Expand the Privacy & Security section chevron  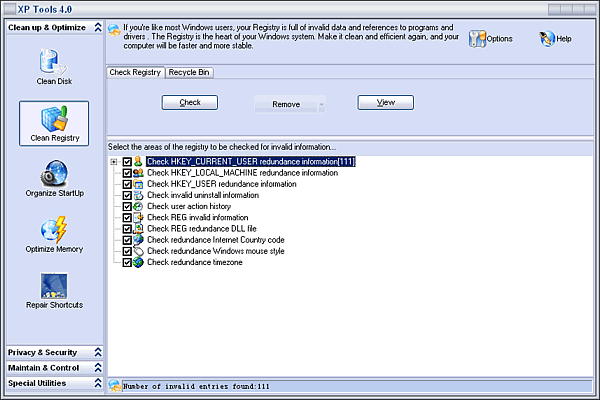coord(98,352)
